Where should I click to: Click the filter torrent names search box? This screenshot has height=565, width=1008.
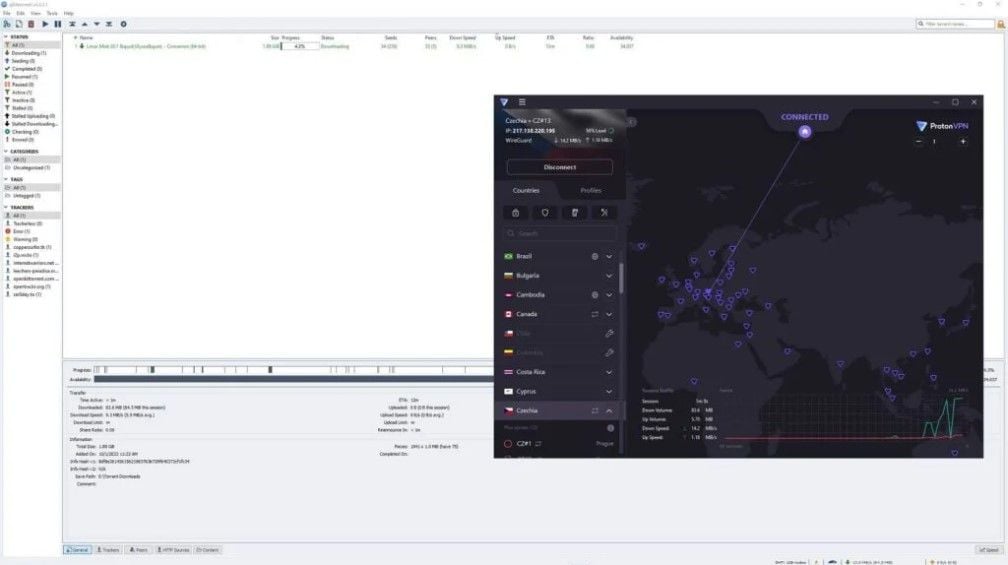(955, 24)
